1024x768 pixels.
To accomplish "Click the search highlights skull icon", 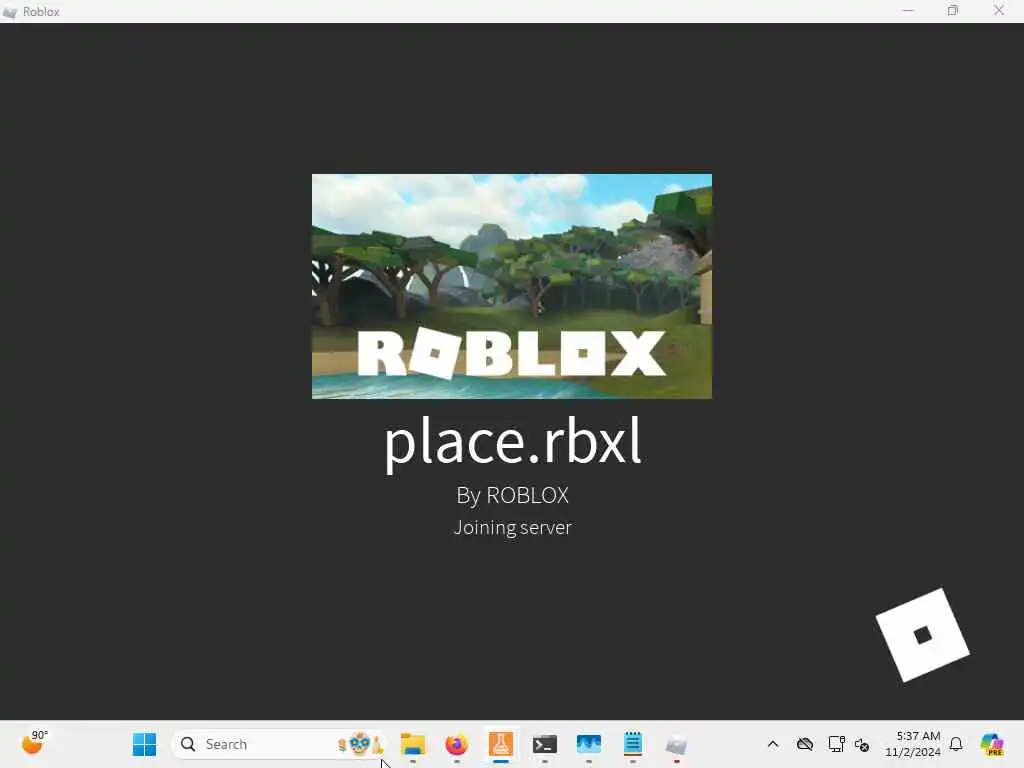I will (x=360, y=744).
